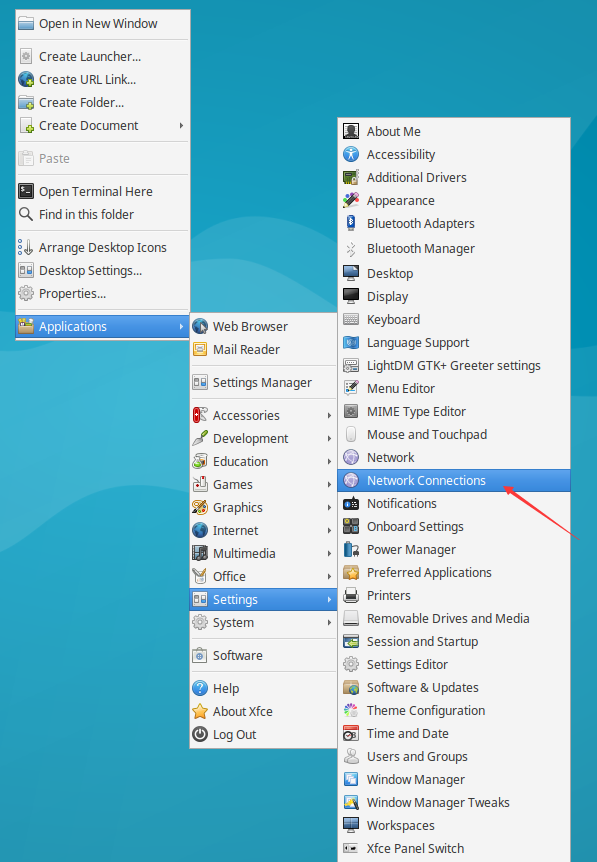The width and height of the screenshot is (597, 862).
Task: Click the Web Browser globe icon
Action: coord(200,327)
